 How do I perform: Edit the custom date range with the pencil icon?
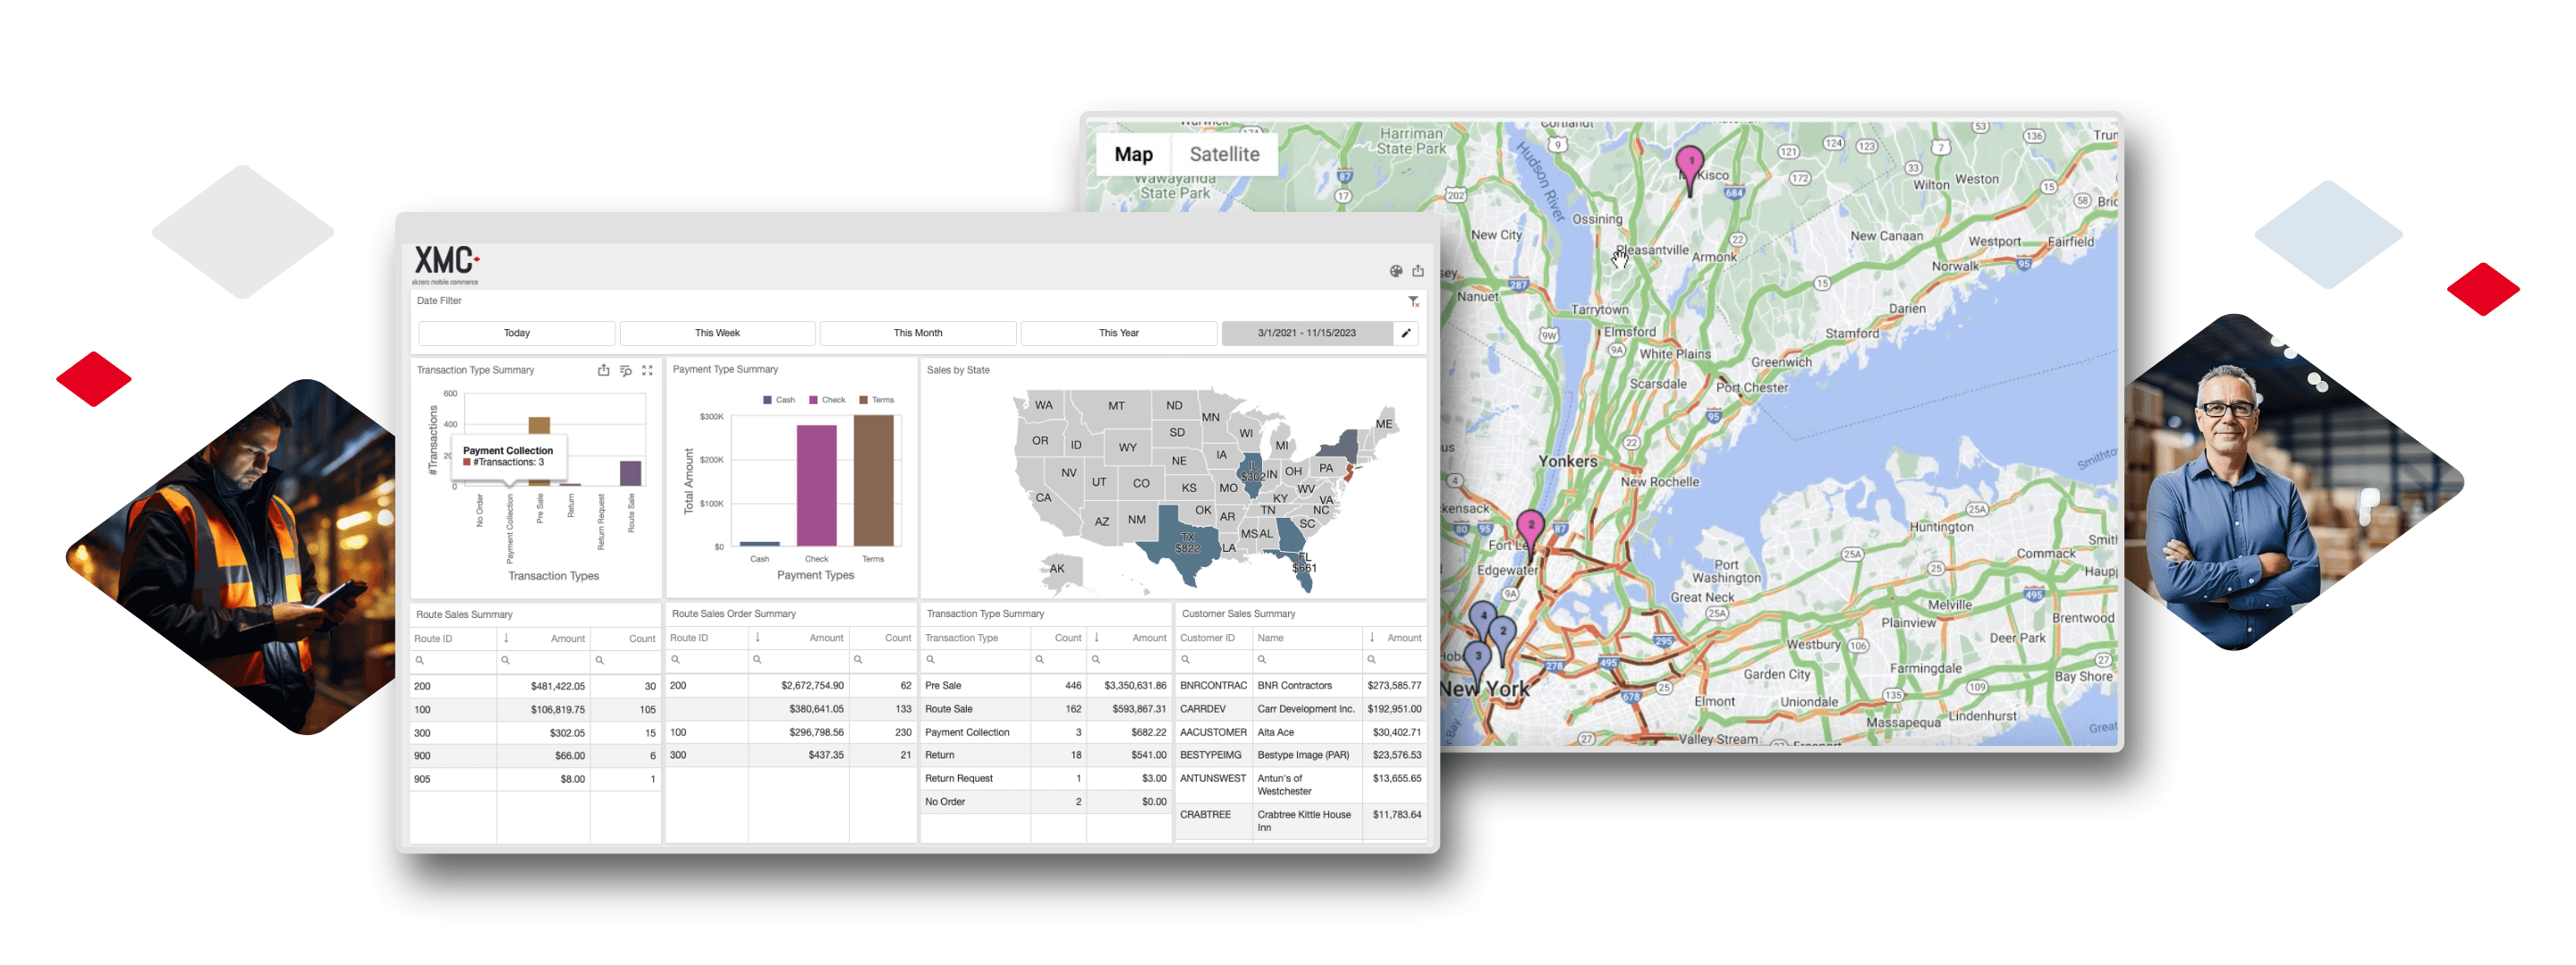[1405, 333]
